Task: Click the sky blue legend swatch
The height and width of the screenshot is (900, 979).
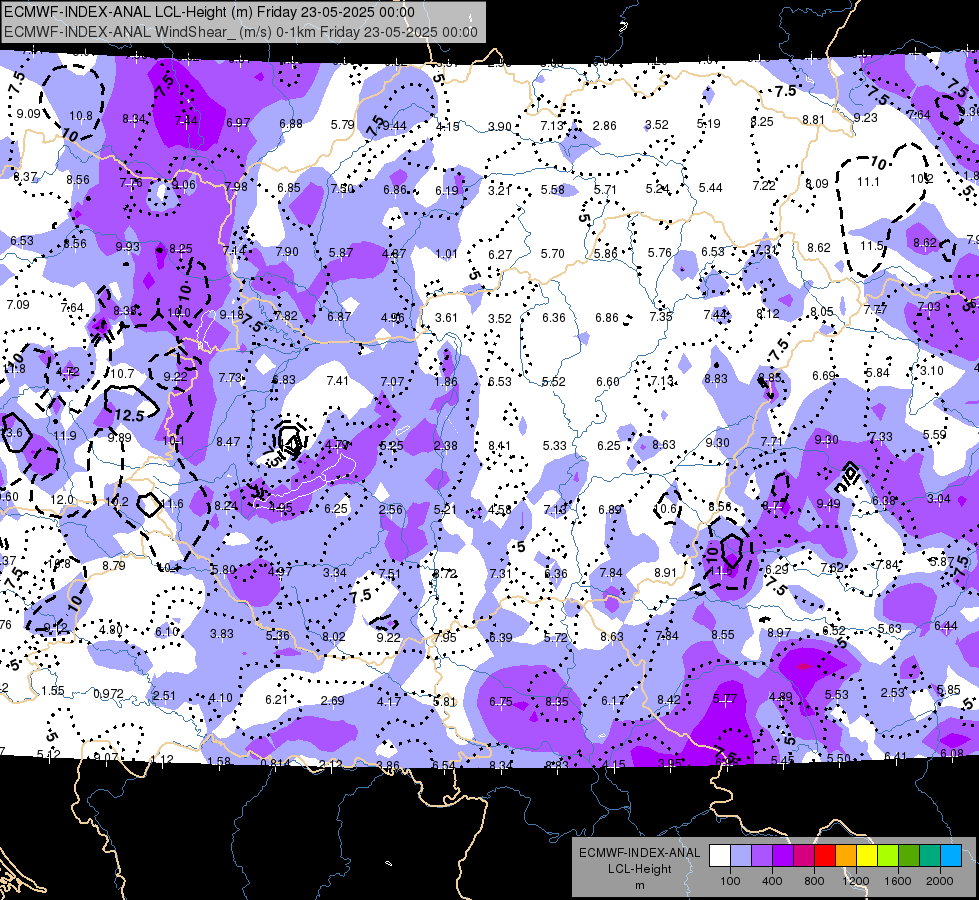Action: point(951,856)
